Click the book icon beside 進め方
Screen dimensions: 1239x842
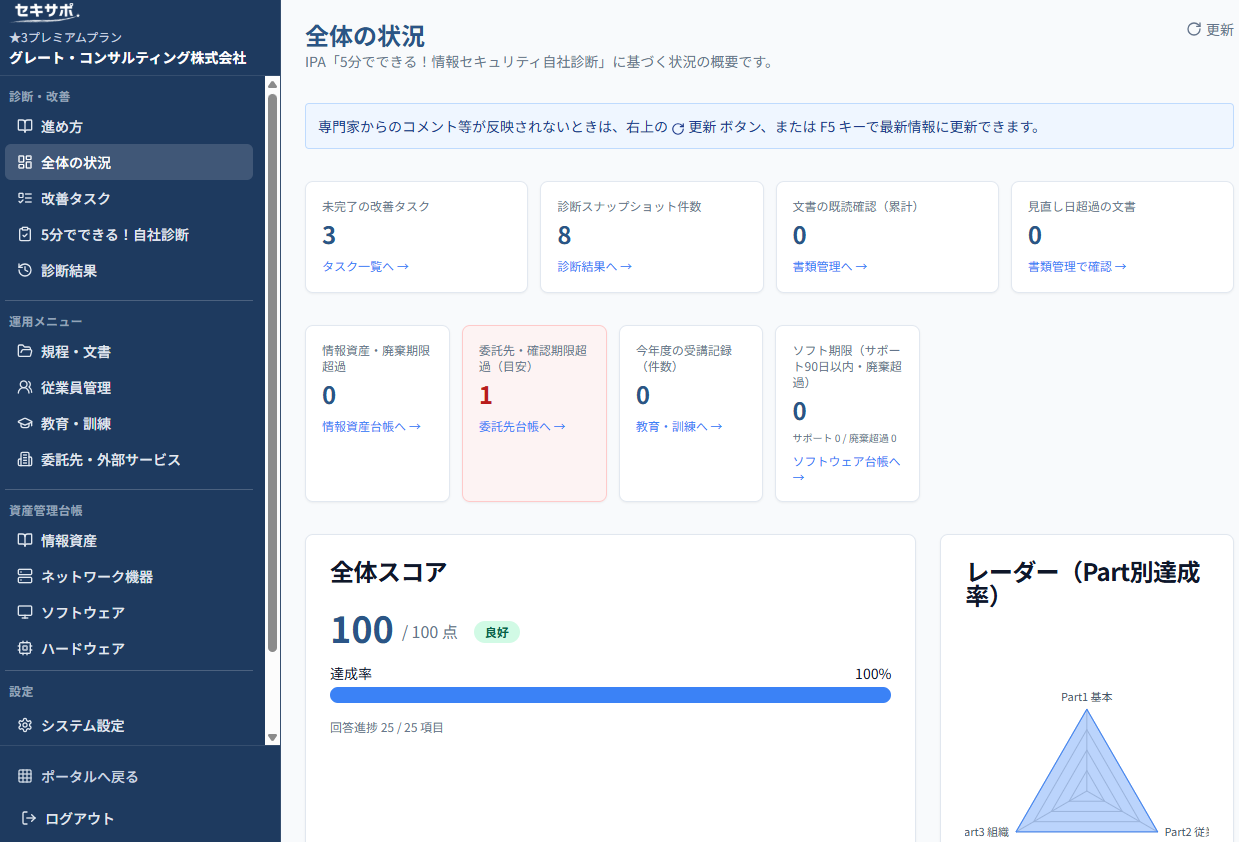click(25, 127)
